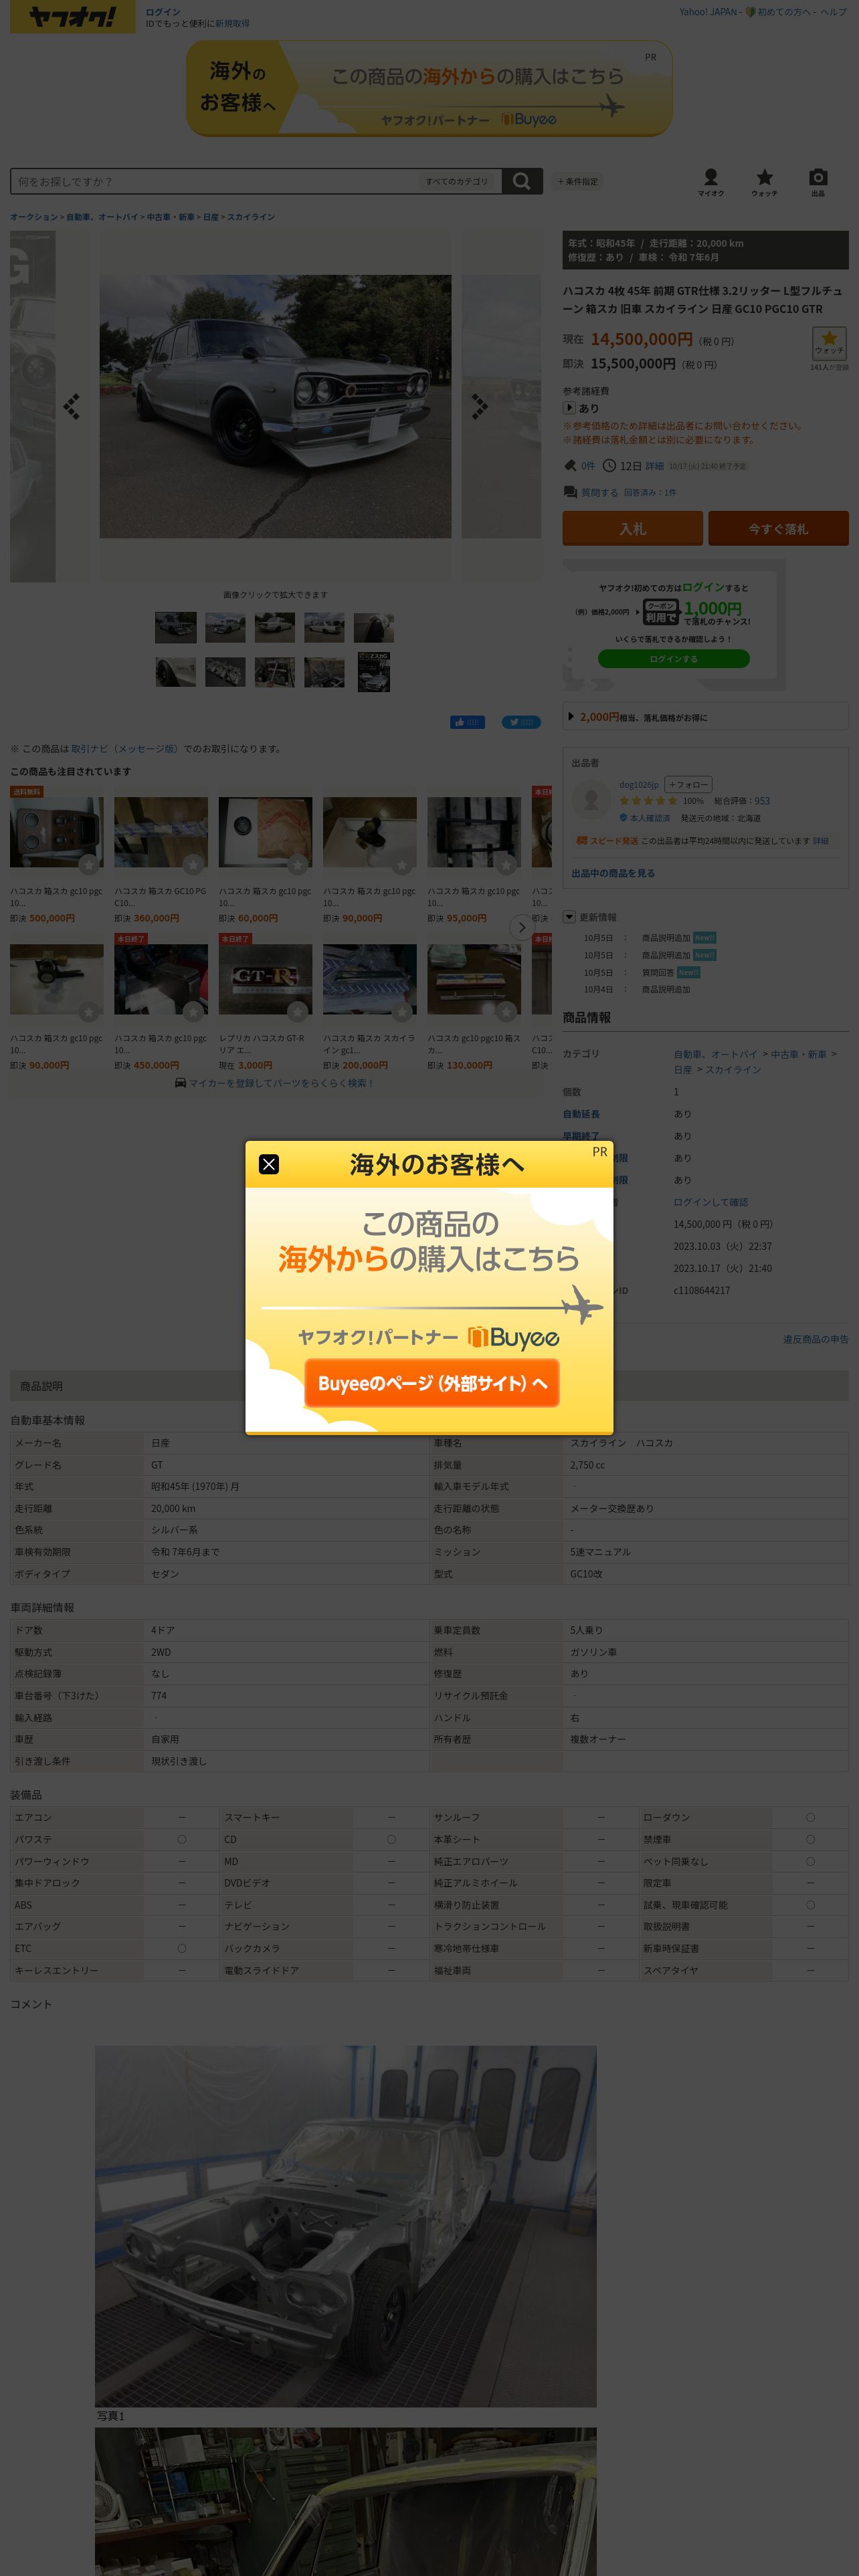Follow seller with ＋フォロー button

tap(688, 785)
